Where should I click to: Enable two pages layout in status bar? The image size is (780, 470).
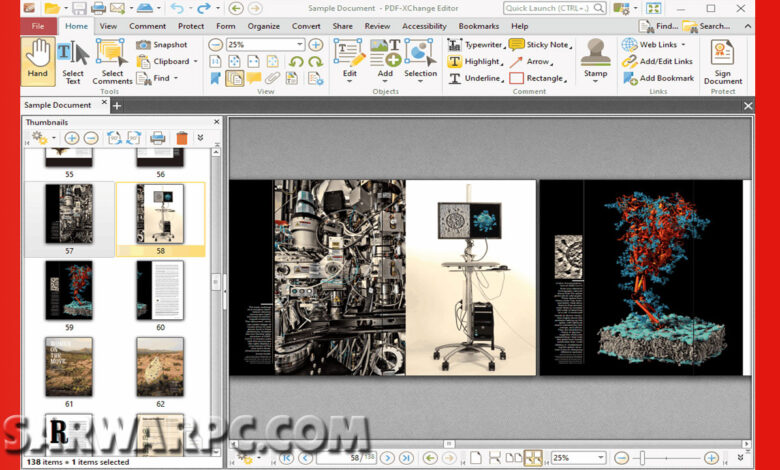tap(513, 458)
